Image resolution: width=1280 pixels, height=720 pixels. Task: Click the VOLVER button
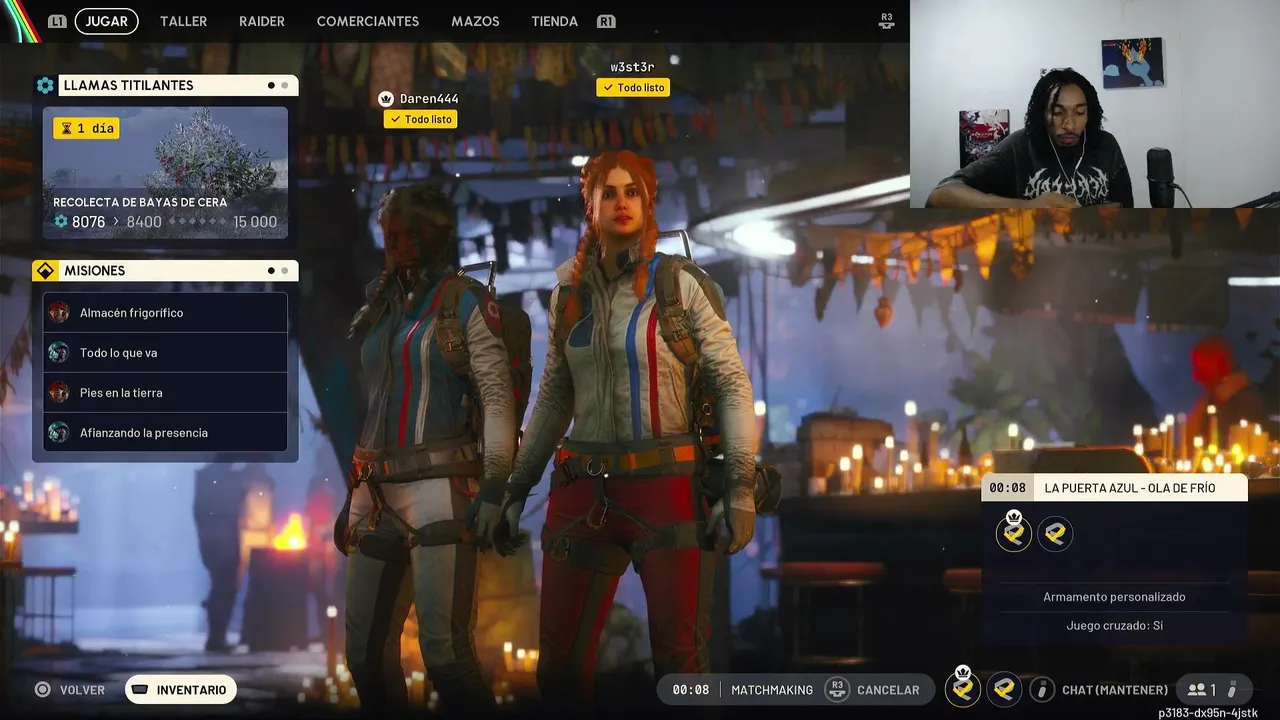coord(82,690)
